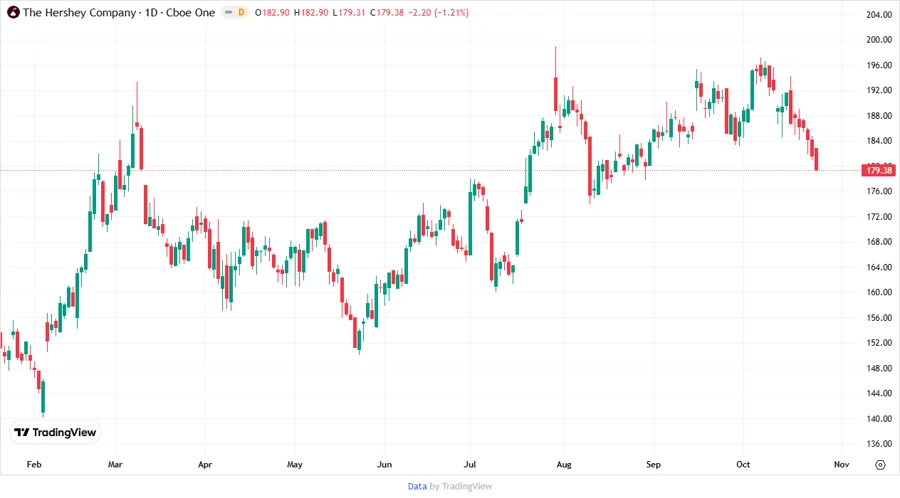Viewport: 900px width, 498px height.
Task: Click the 204.00 price axis label
Action: point(879,14)
